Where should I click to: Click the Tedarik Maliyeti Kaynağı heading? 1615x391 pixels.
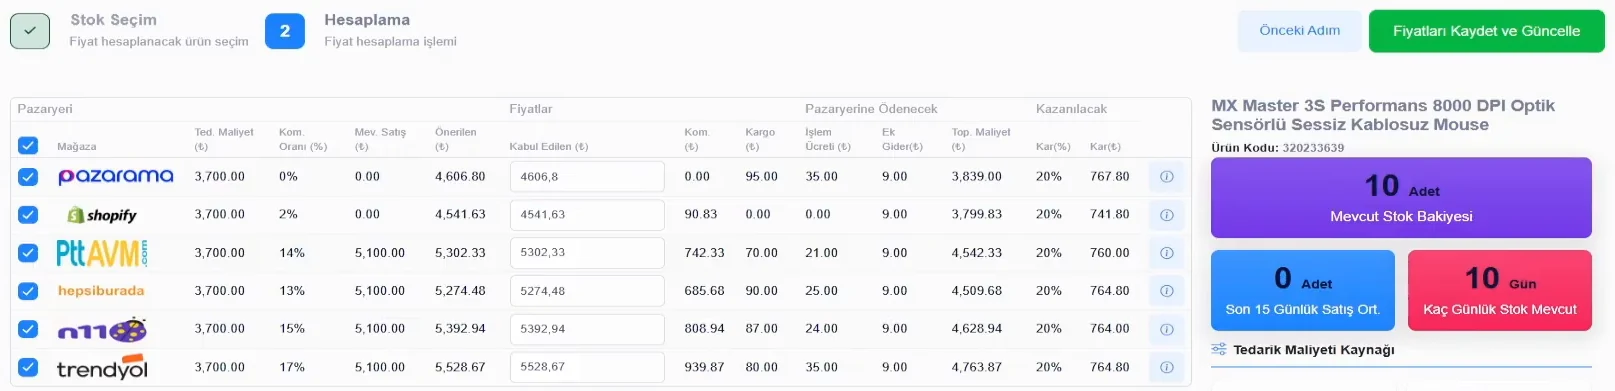click(1313, 350)
